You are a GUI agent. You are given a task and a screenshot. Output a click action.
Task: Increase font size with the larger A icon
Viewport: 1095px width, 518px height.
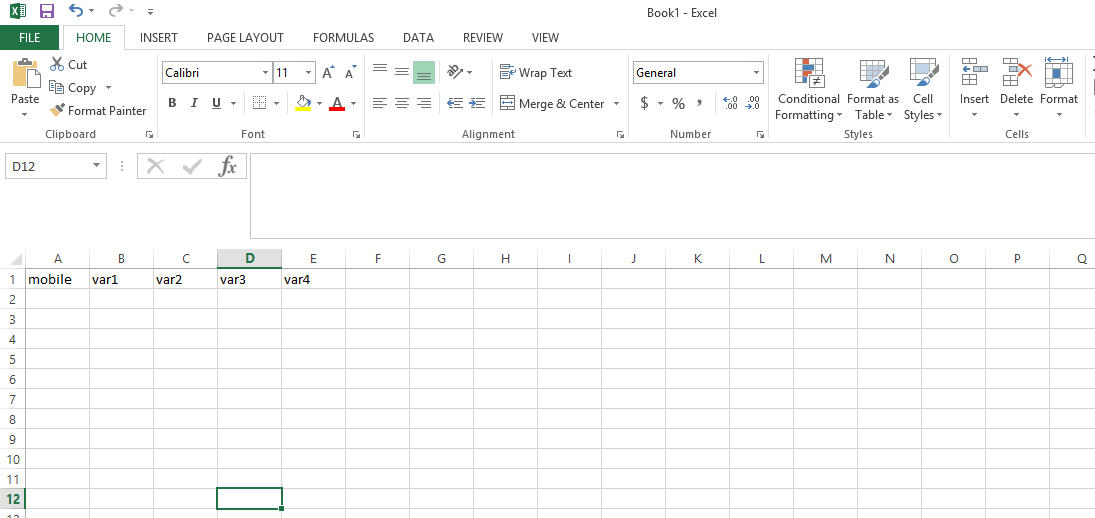tap(328, 73)
